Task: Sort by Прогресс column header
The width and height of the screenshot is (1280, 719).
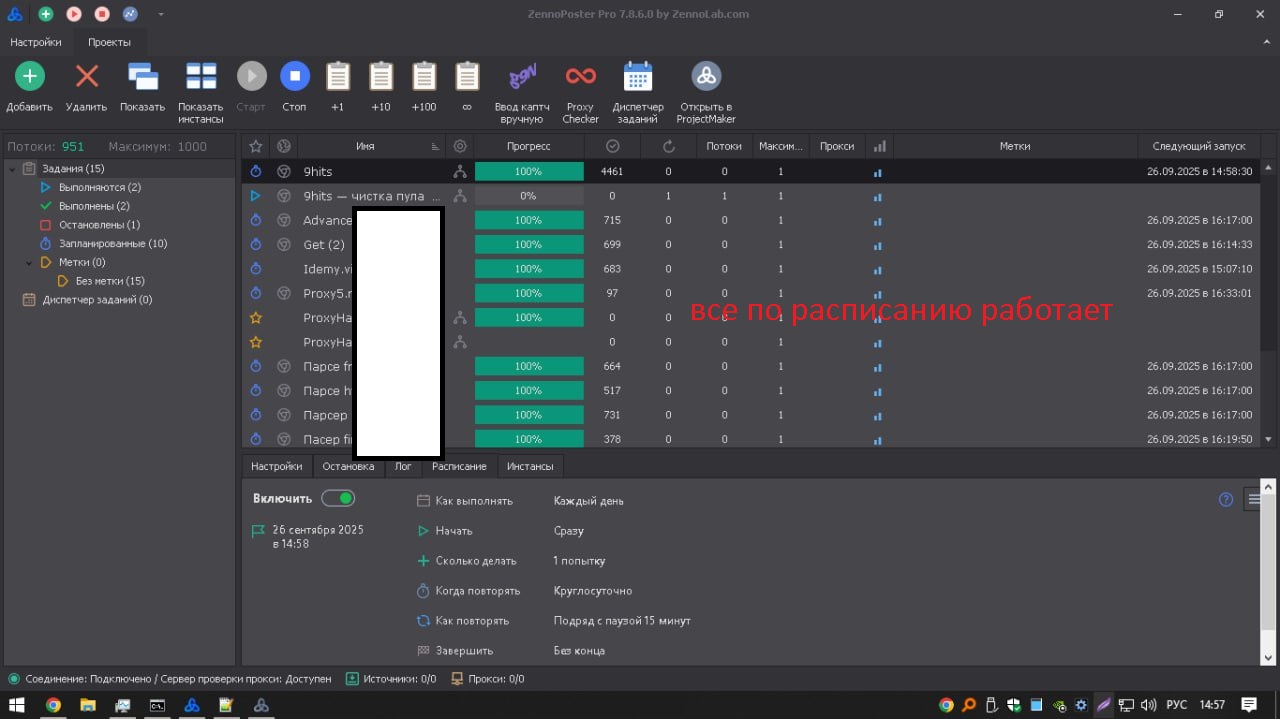Action: click(x=529, y=146)
